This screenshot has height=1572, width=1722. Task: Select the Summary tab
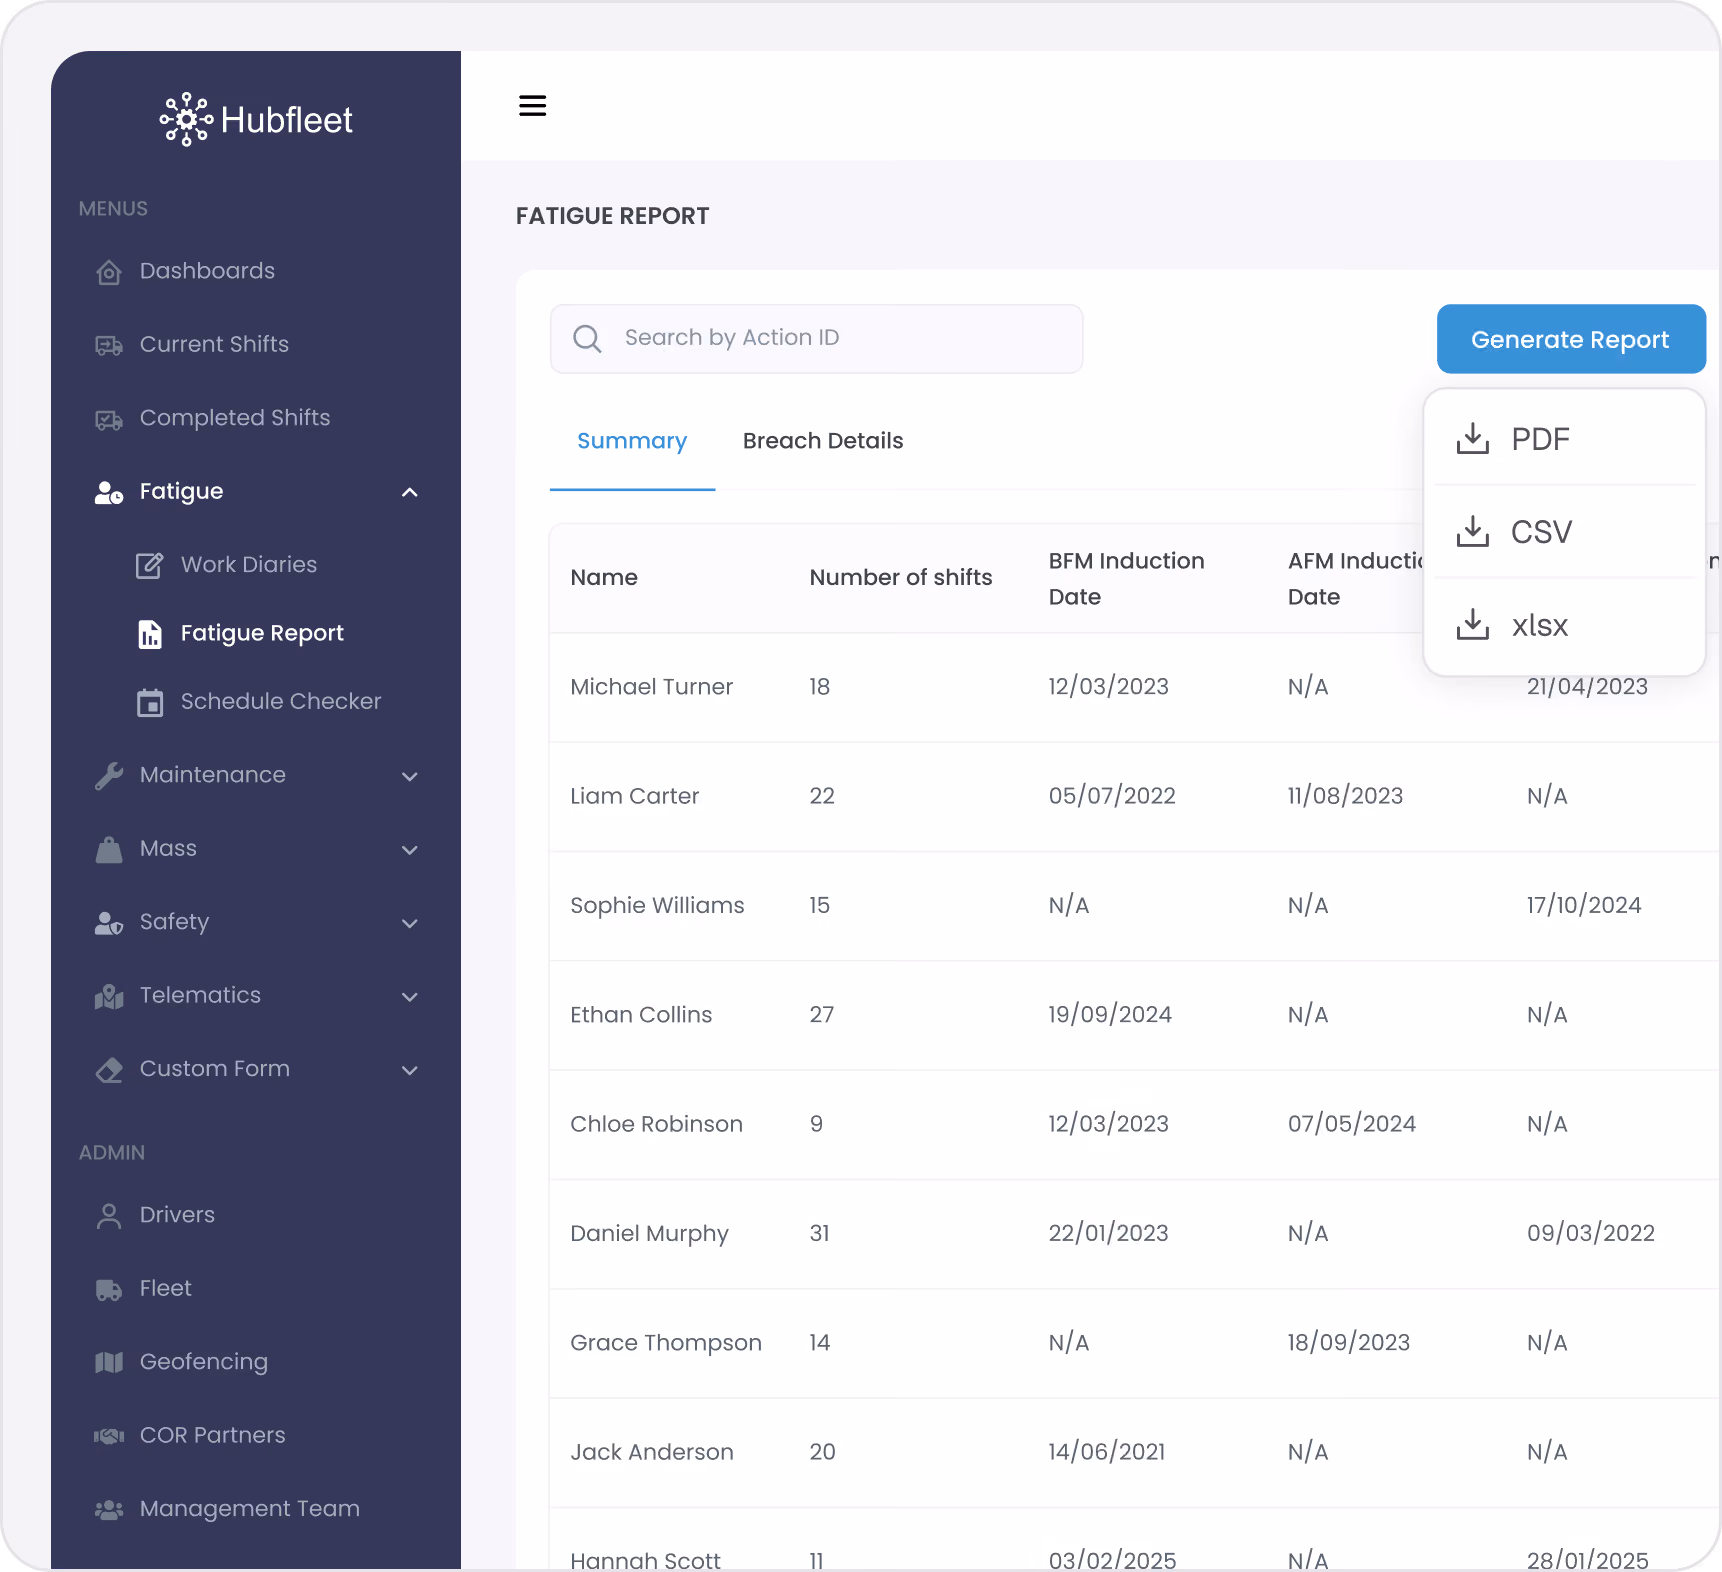pos(632,441)
